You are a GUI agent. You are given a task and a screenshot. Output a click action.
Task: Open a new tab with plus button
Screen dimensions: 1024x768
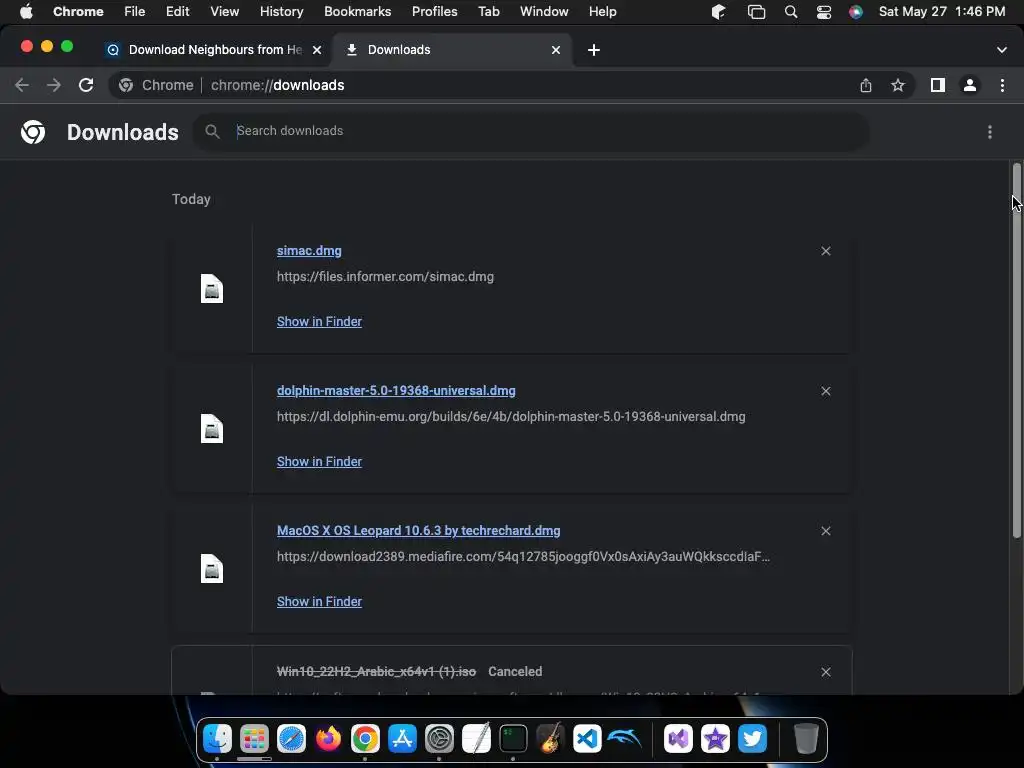point(594,50)
